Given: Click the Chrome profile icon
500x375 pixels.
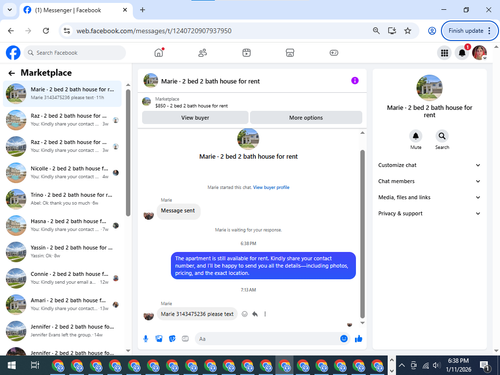Looking at the screenshot, I should 432,31.
